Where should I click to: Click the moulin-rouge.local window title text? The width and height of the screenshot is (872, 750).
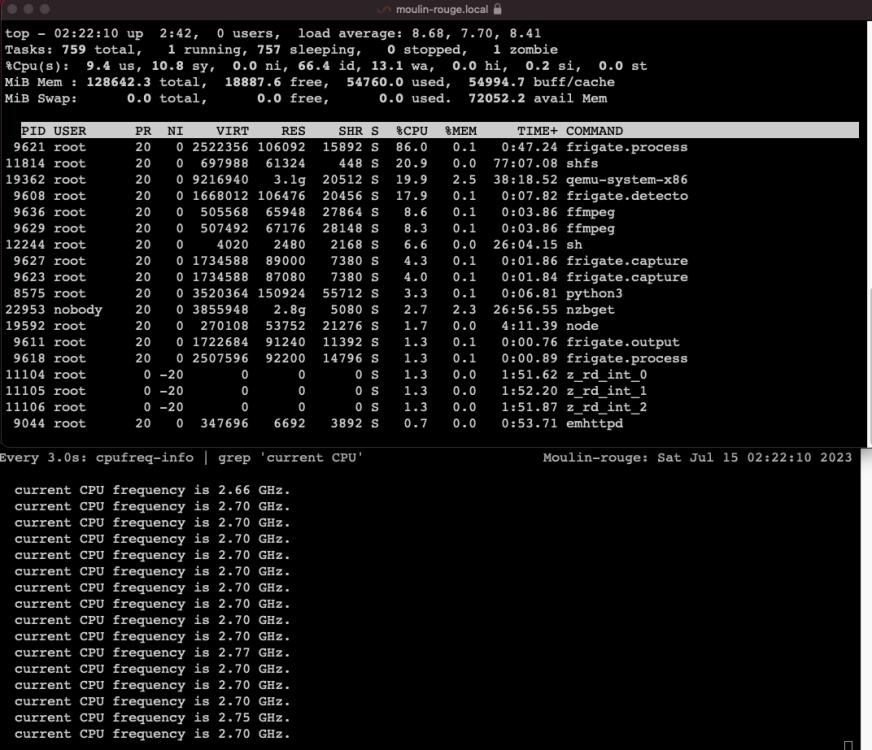[442, 9]
